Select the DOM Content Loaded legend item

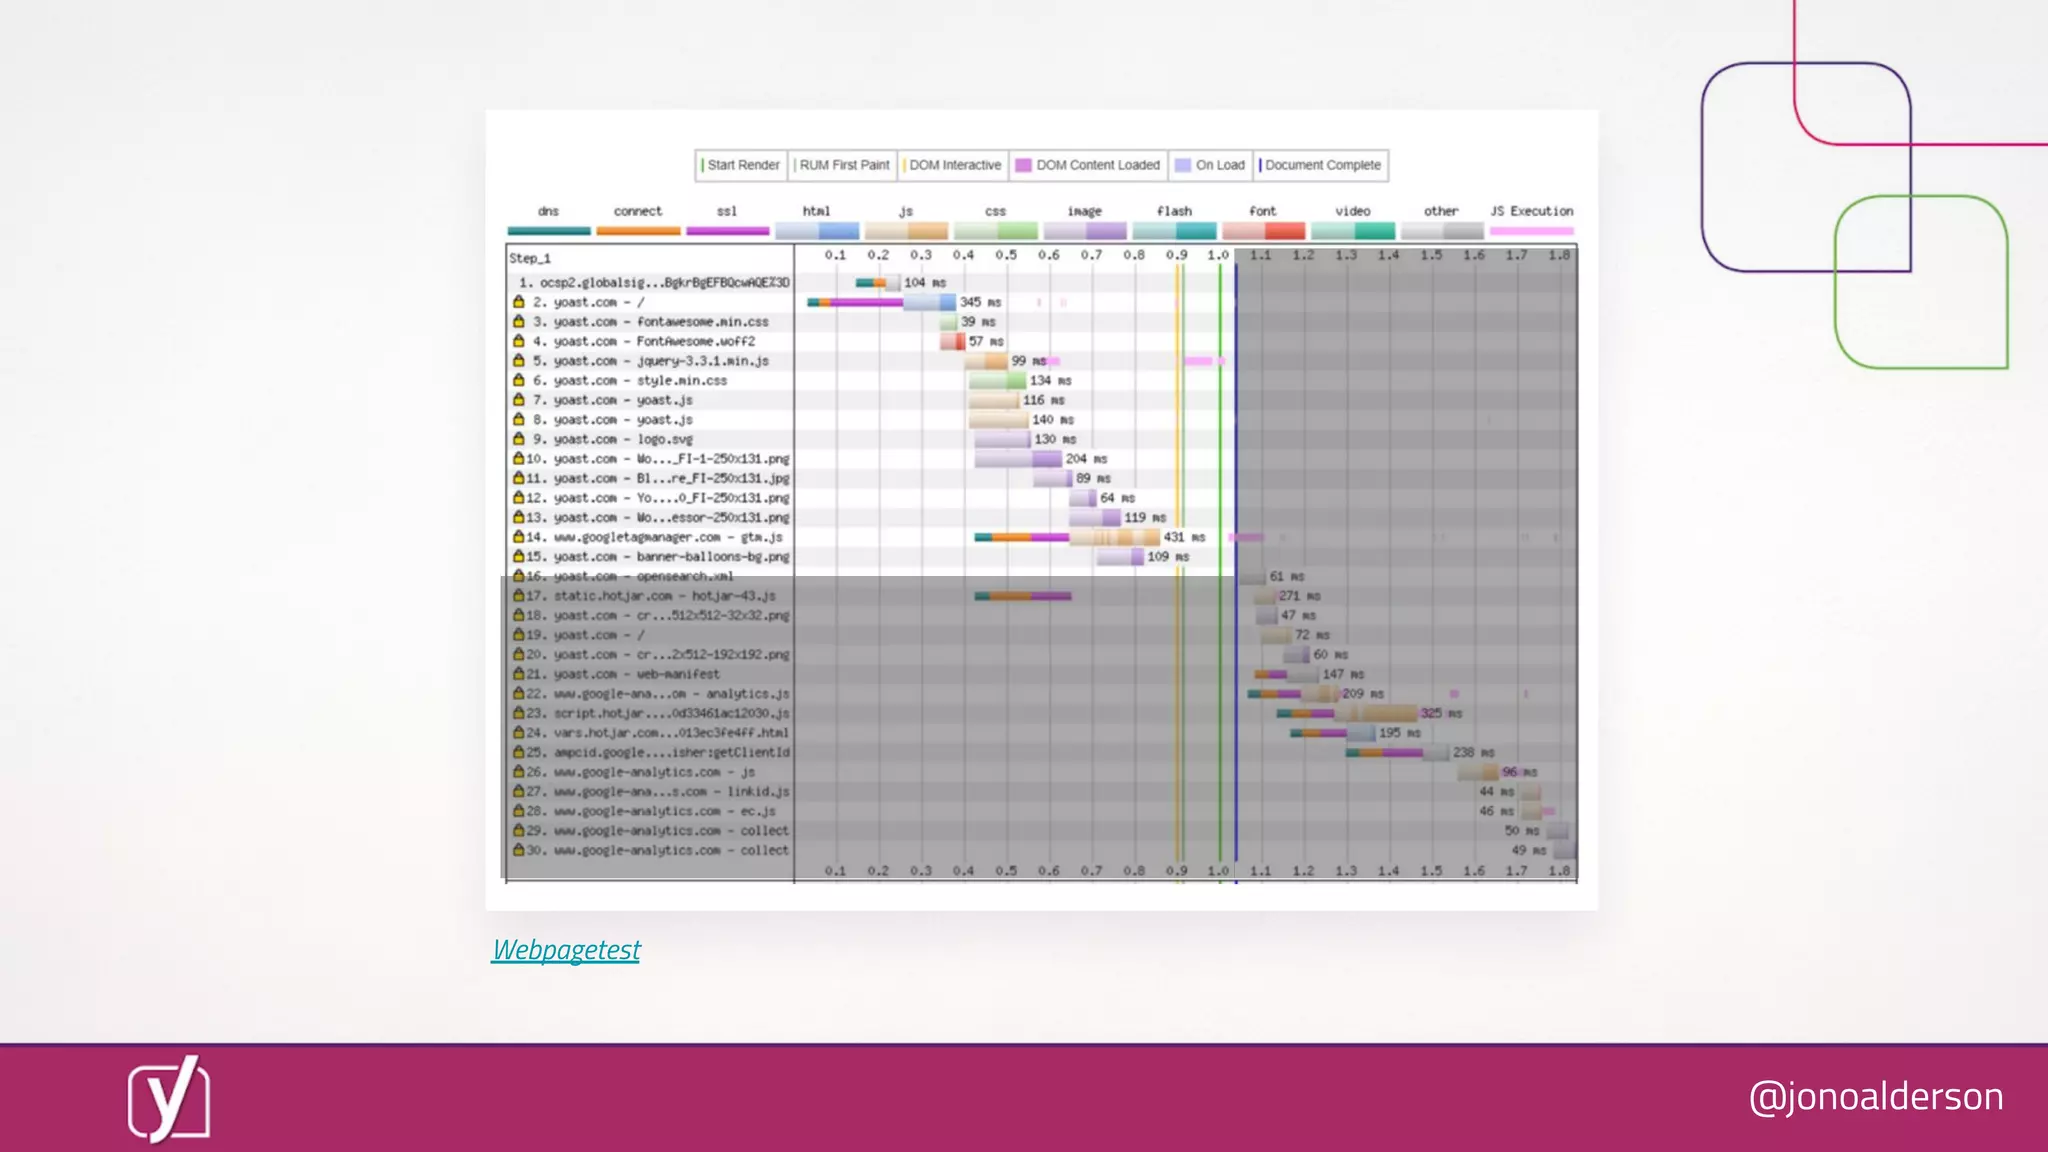1088,165
